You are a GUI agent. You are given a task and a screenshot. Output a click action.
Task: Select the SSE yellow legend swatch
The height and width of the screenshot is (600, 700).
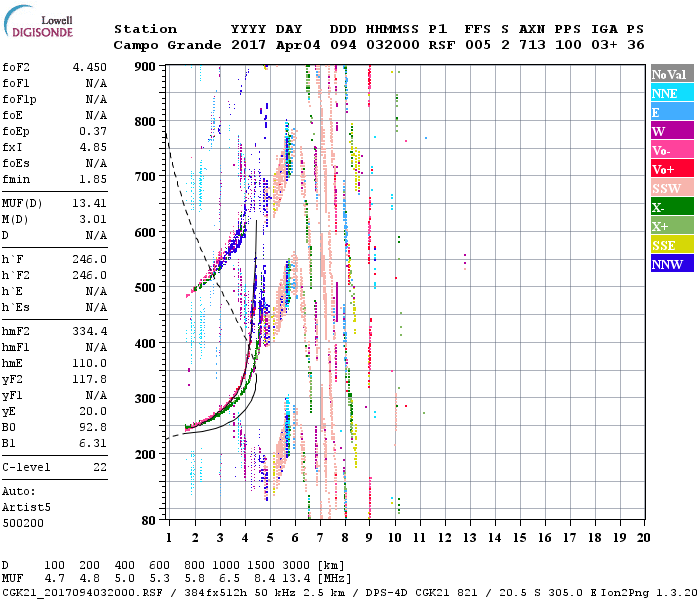point(672,245)
